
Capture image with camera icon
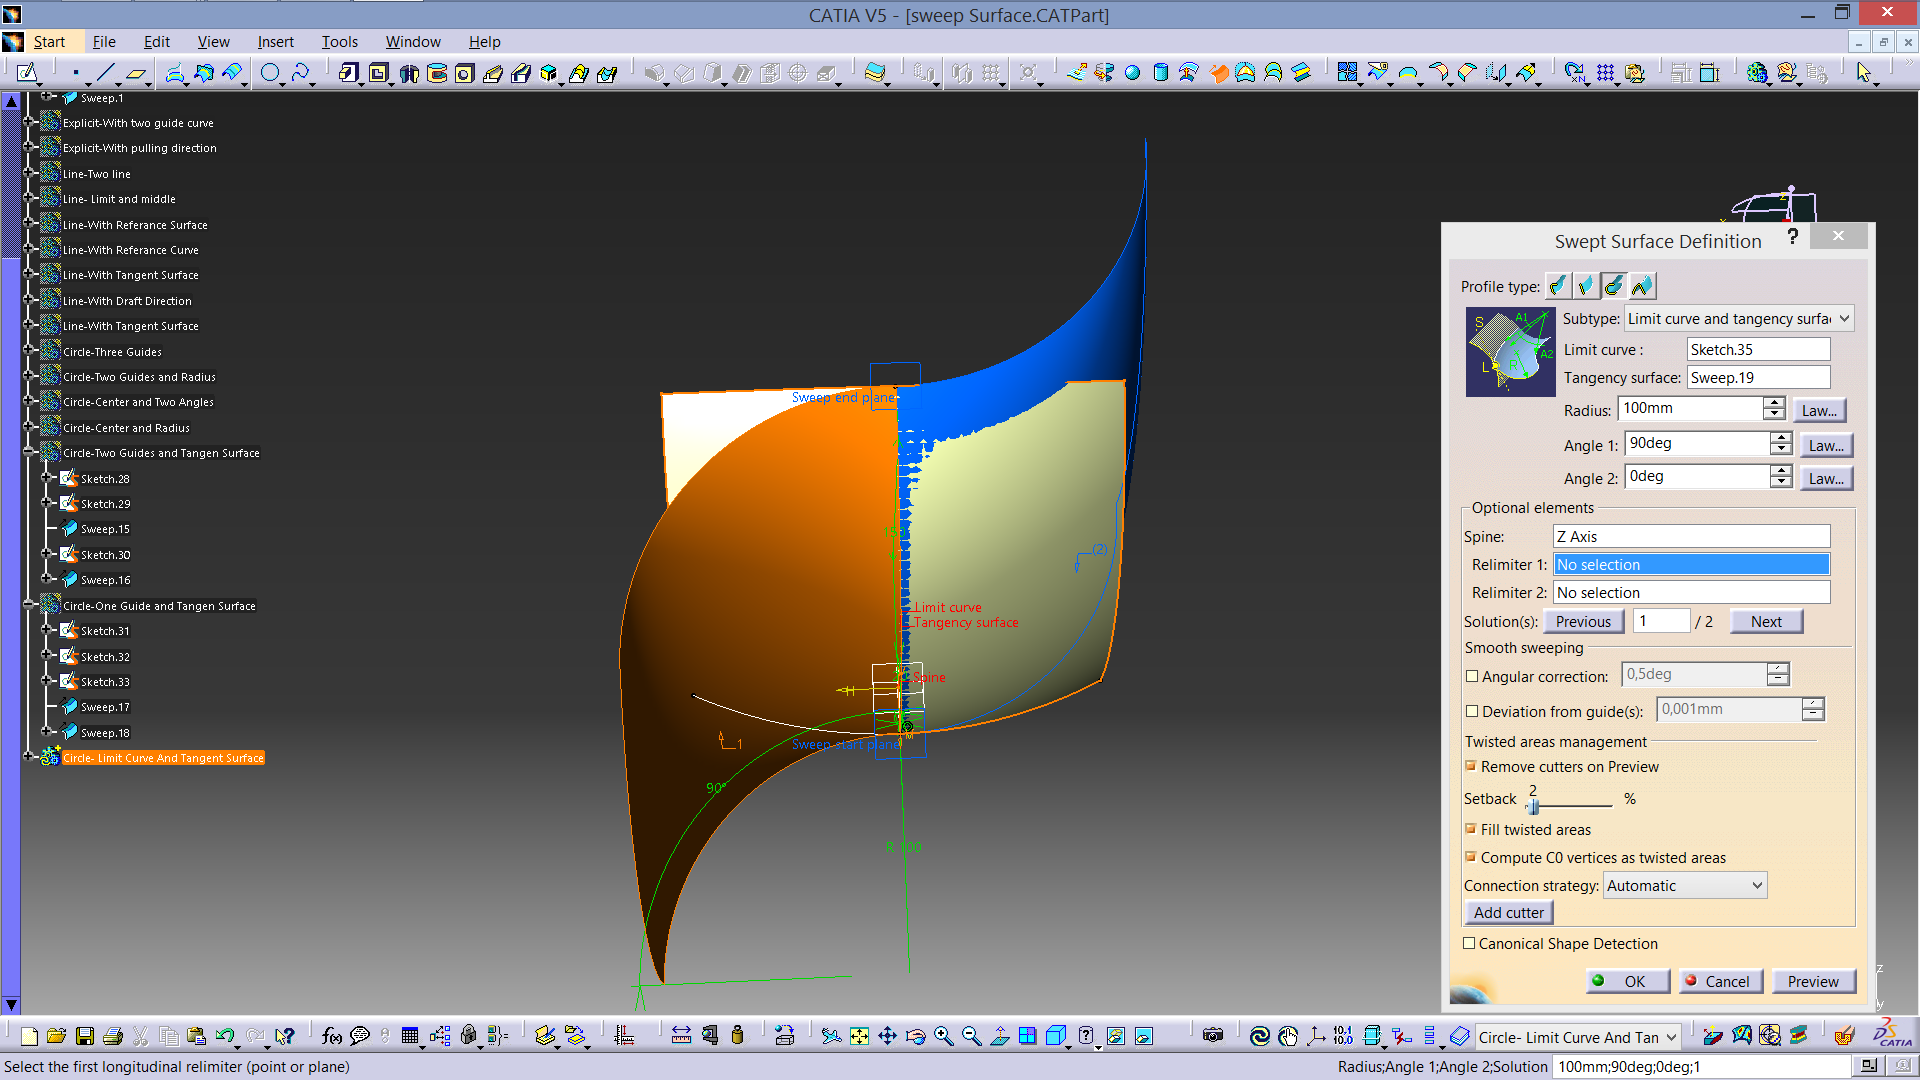click(1213, 1036)
